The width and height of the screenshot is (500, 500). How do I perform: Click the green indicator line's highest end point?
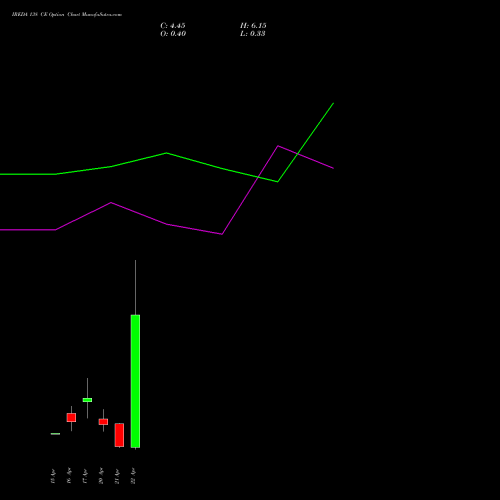tap(333, 103)
